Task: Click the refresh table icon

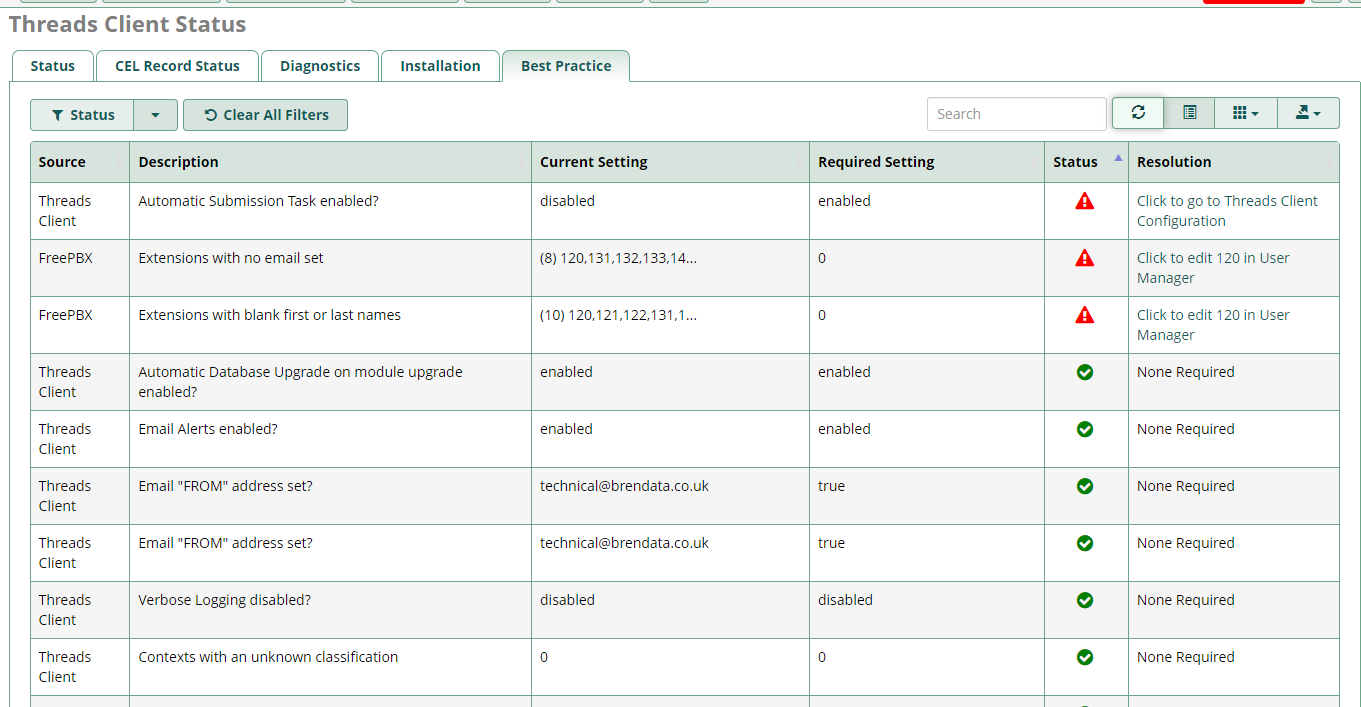Action: tap(1138, 113)
